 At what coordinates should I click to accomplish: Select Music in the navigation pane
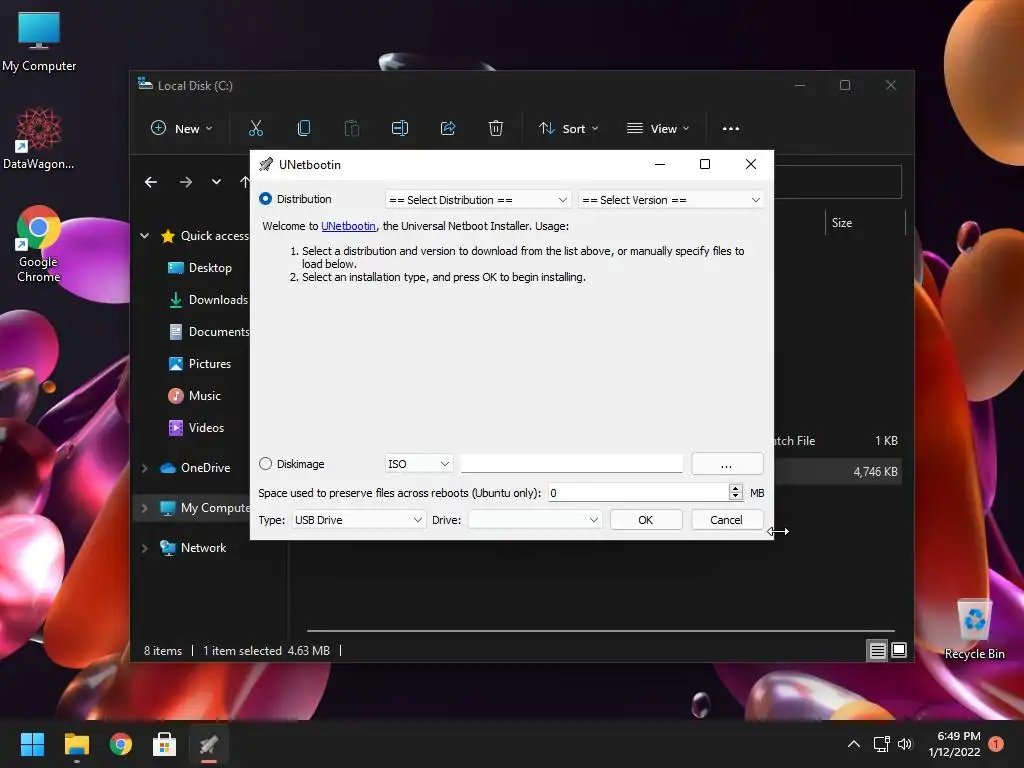pos(195,396)
